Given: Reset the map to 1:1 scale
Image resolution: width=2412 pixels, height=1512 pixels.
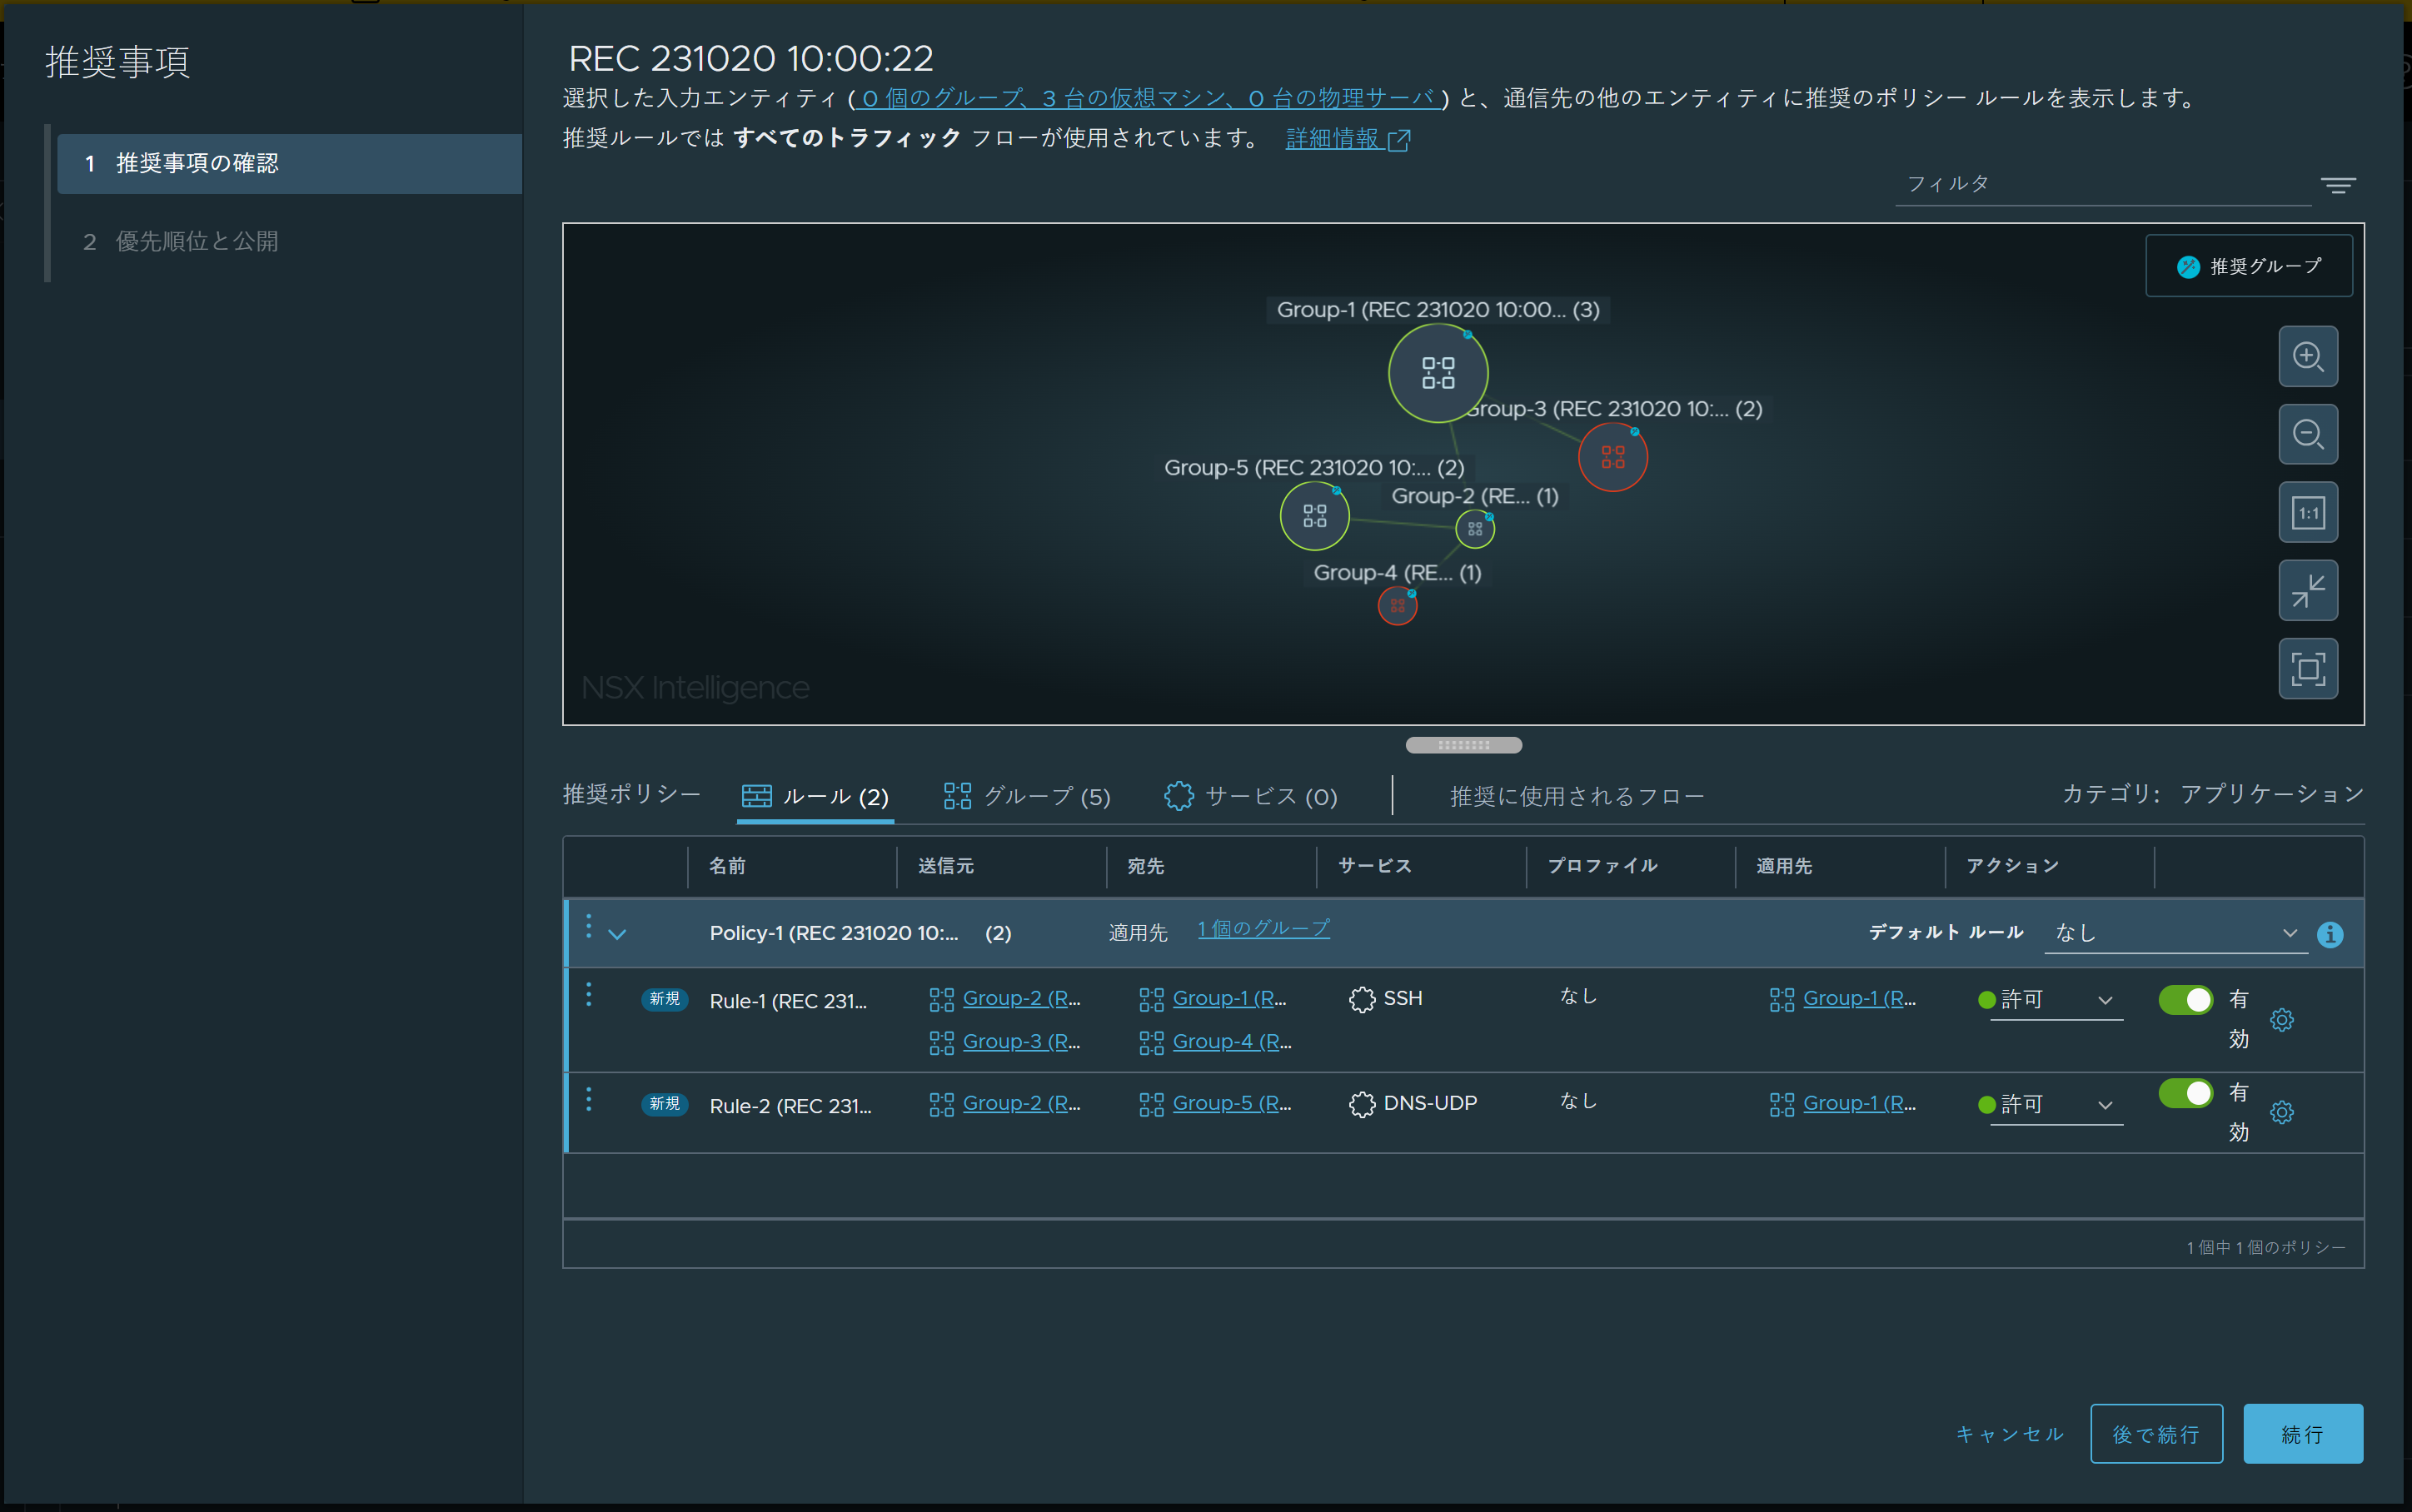Looking at the screenshot, I should tap(2307, 512).
